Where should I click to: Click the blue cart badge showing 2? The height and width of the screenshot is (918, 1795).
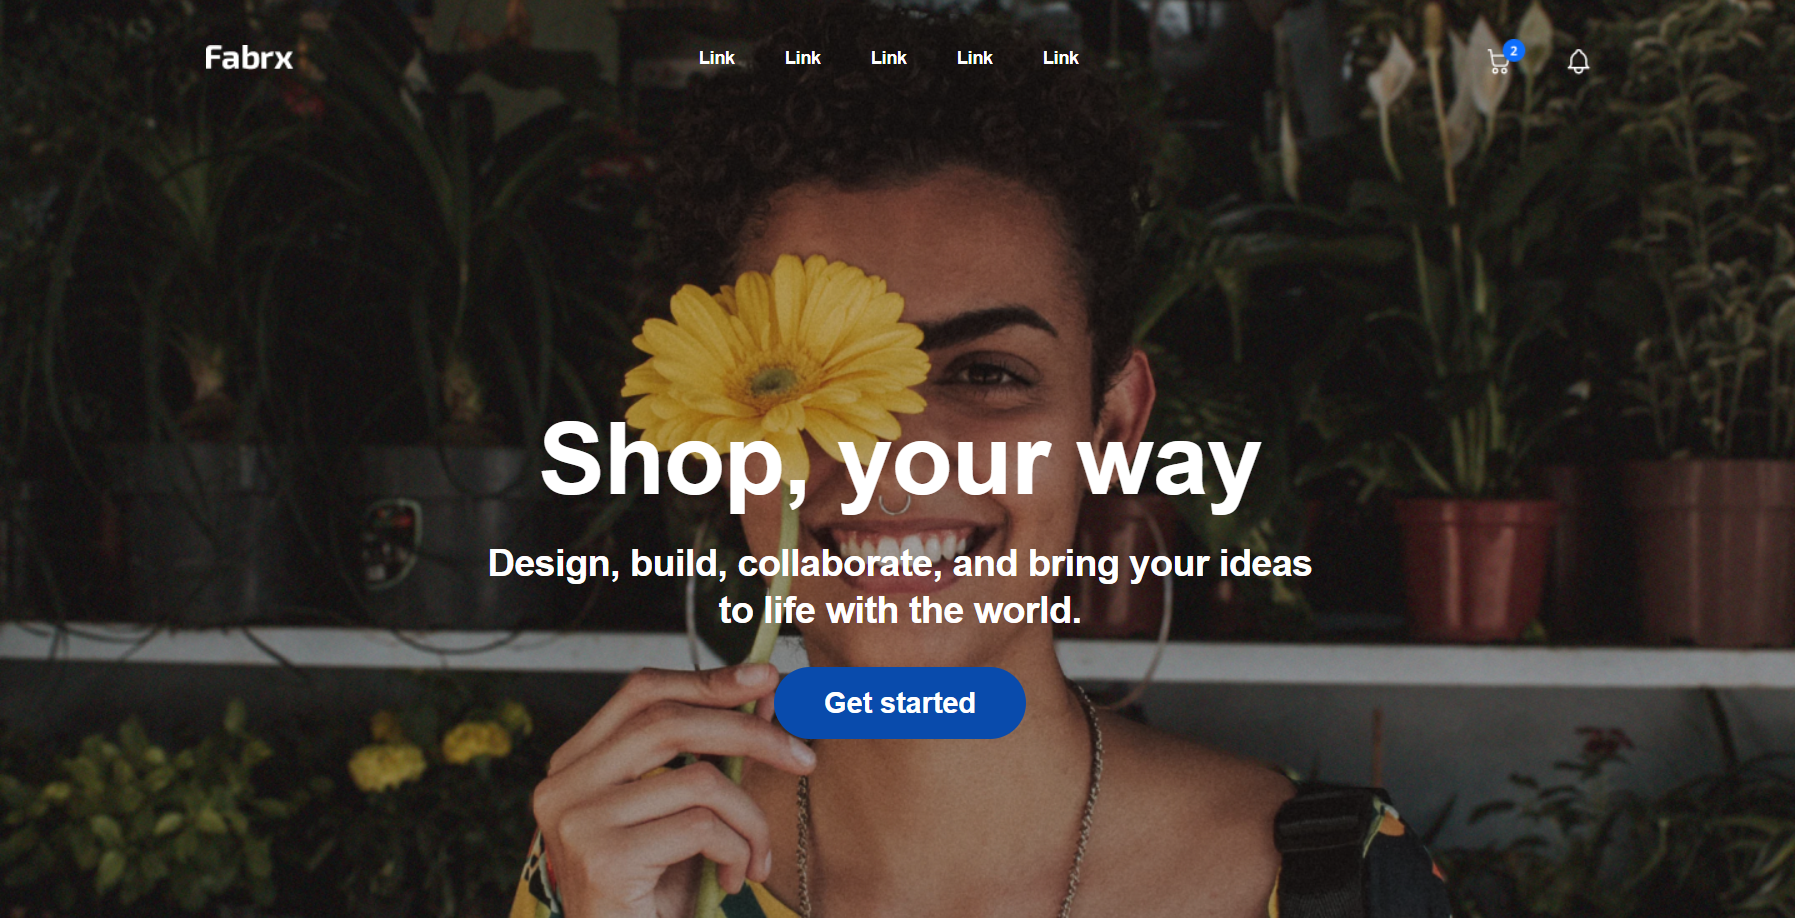click(1514, 51)
